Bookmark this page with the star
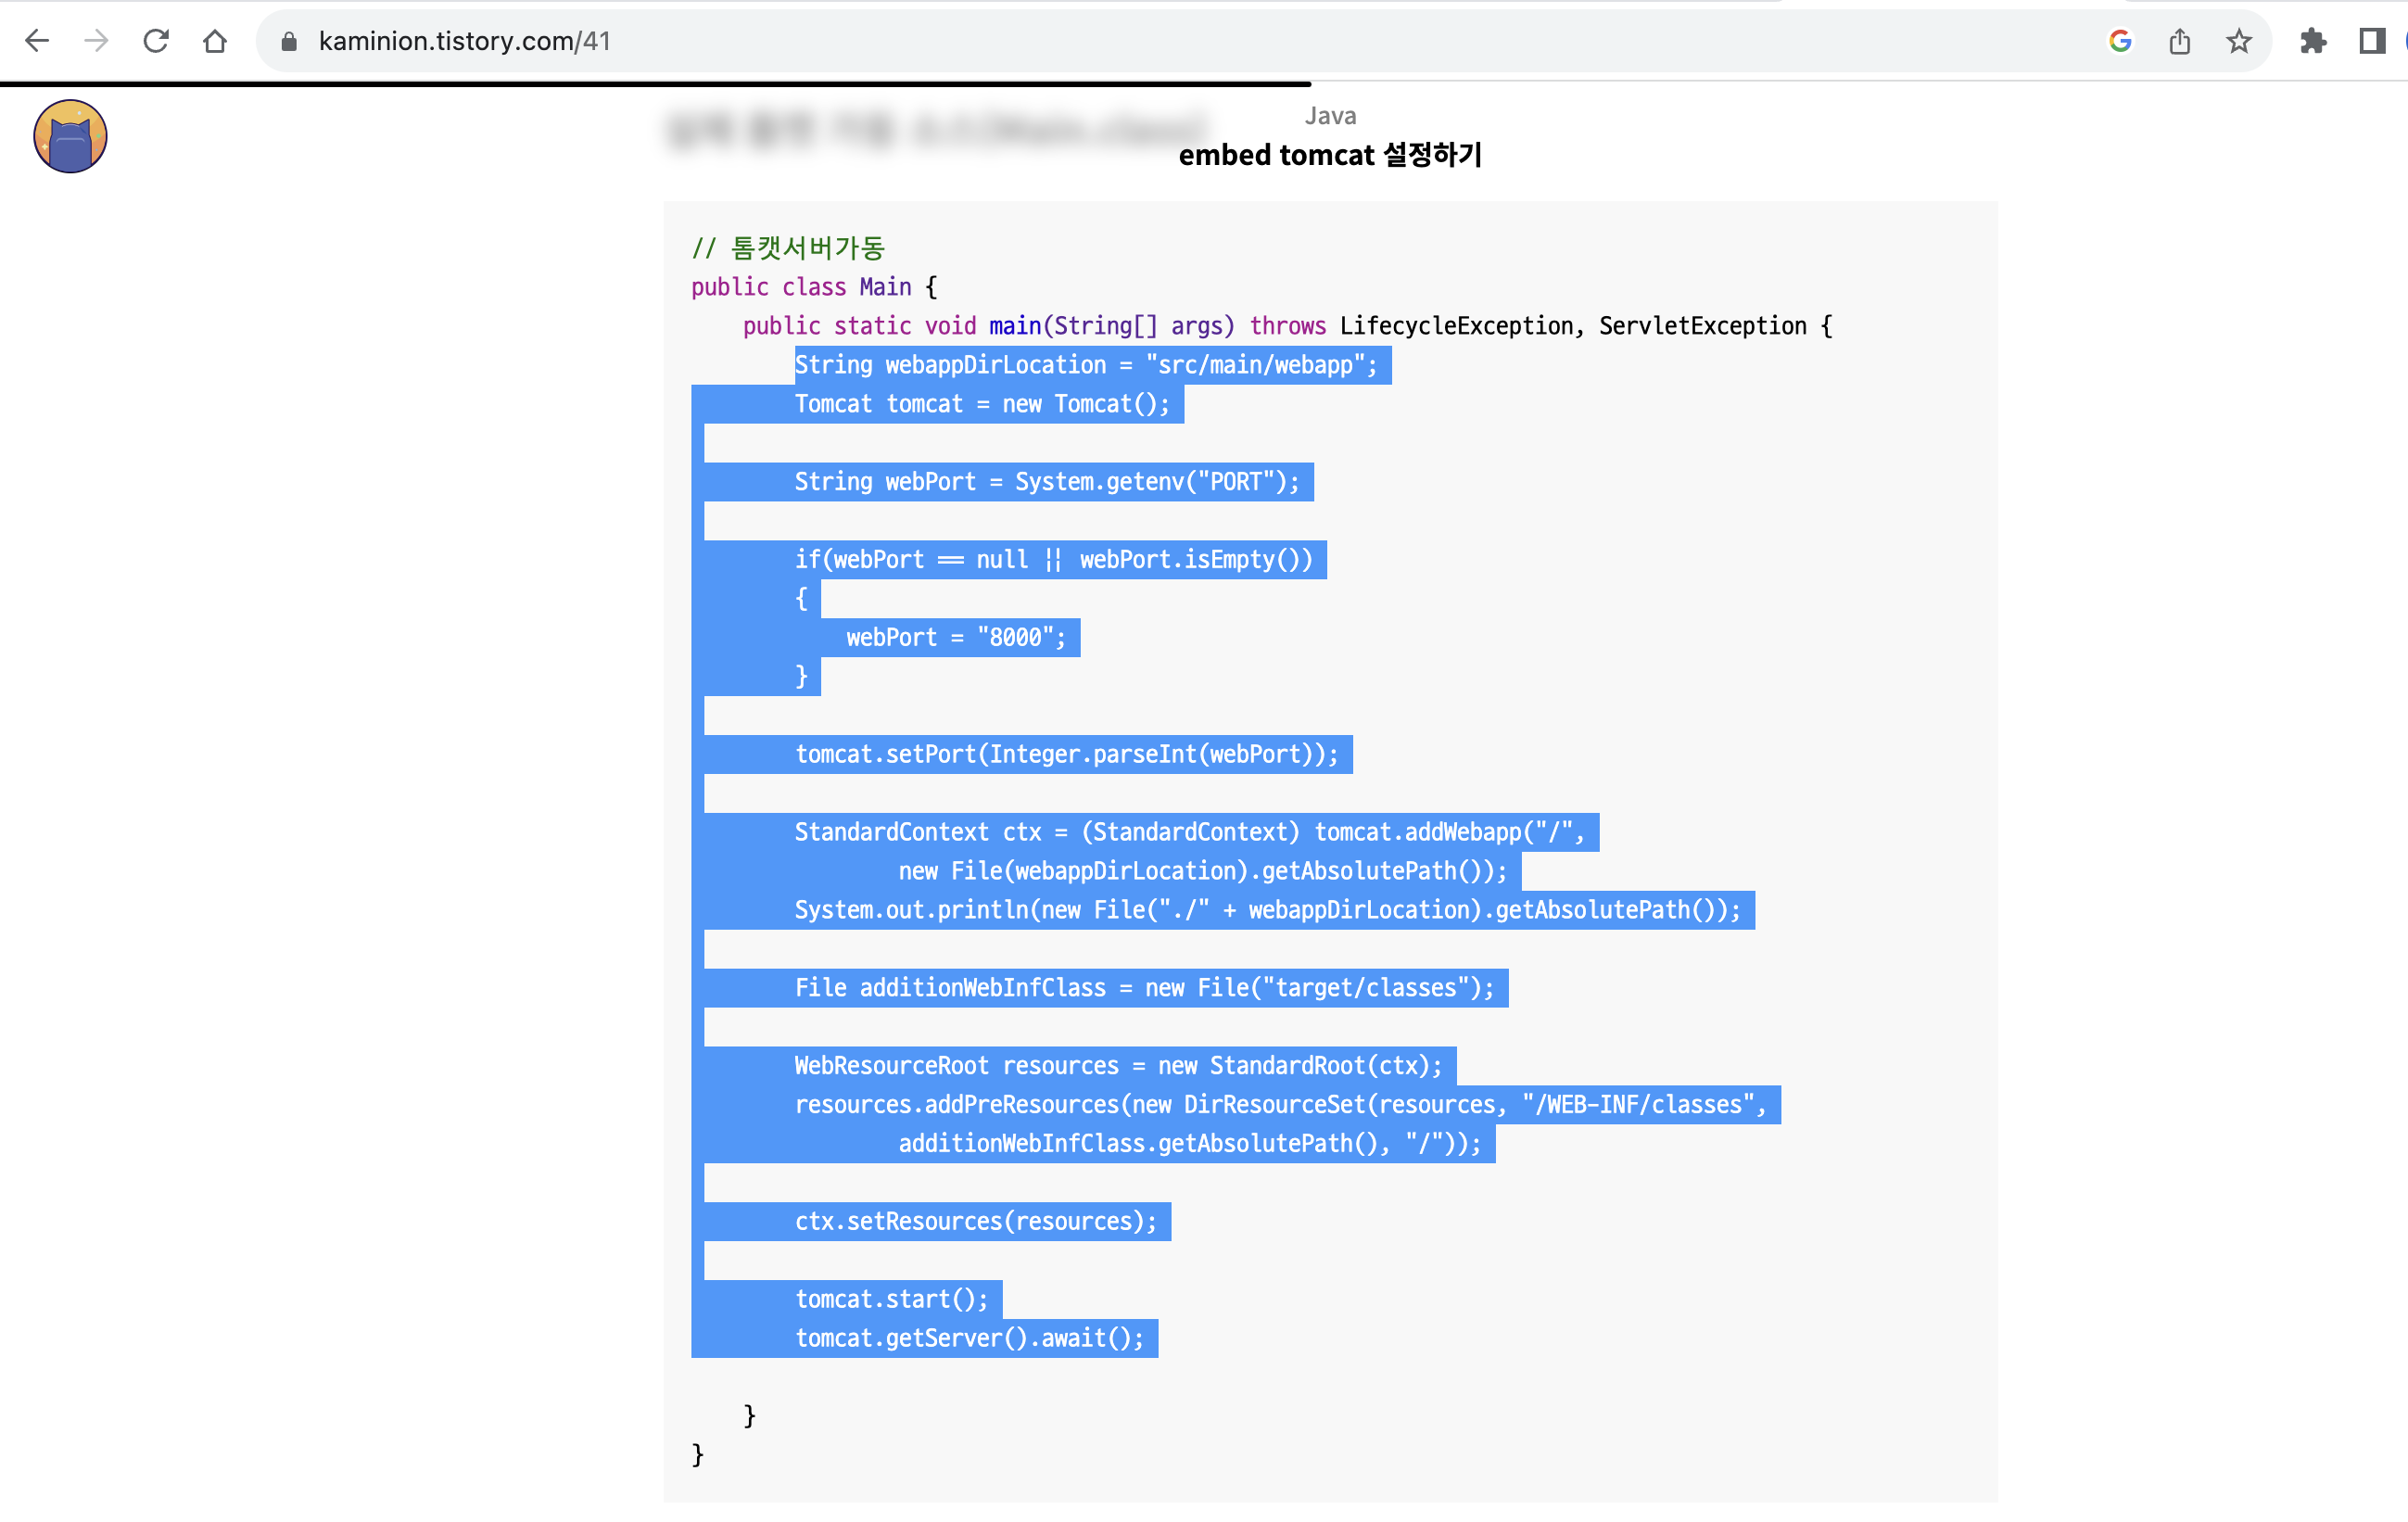The height and width of the screenshot is (1522, 2408). pos(2238,41)
